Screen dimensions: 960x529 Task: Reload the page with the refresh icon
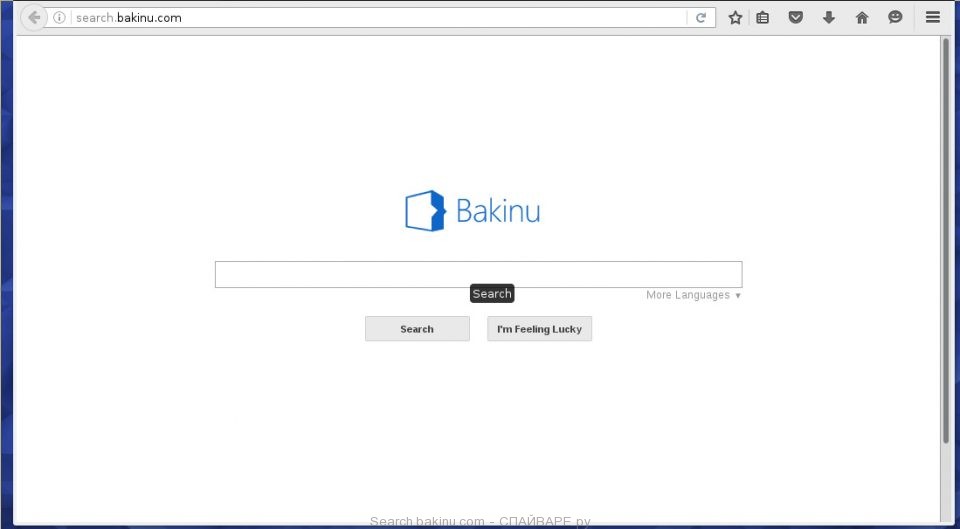point(701,18)
